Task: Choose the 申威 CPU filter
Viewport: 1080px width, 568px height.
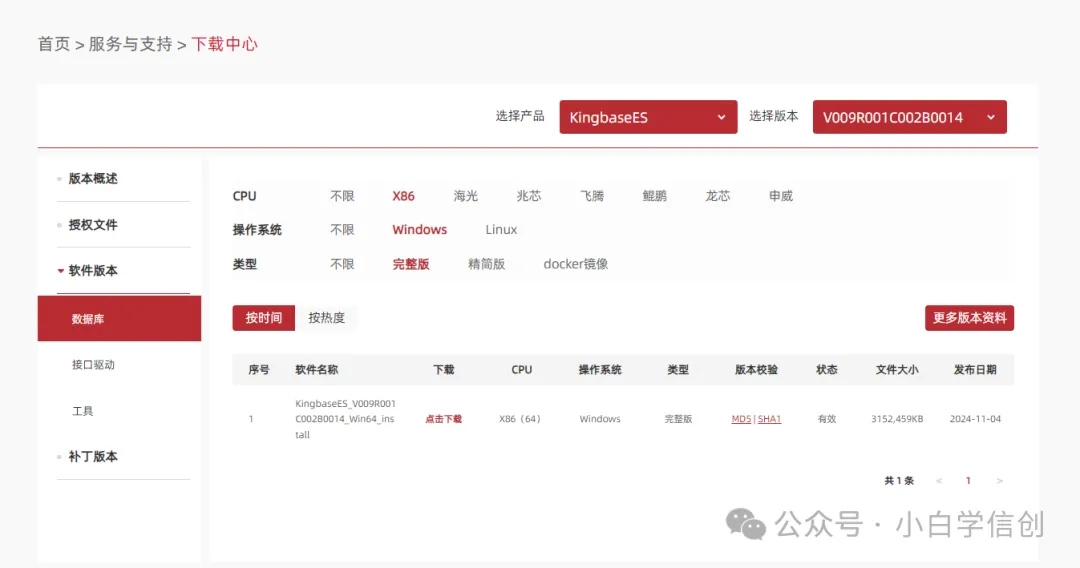Action: point(780,196)
